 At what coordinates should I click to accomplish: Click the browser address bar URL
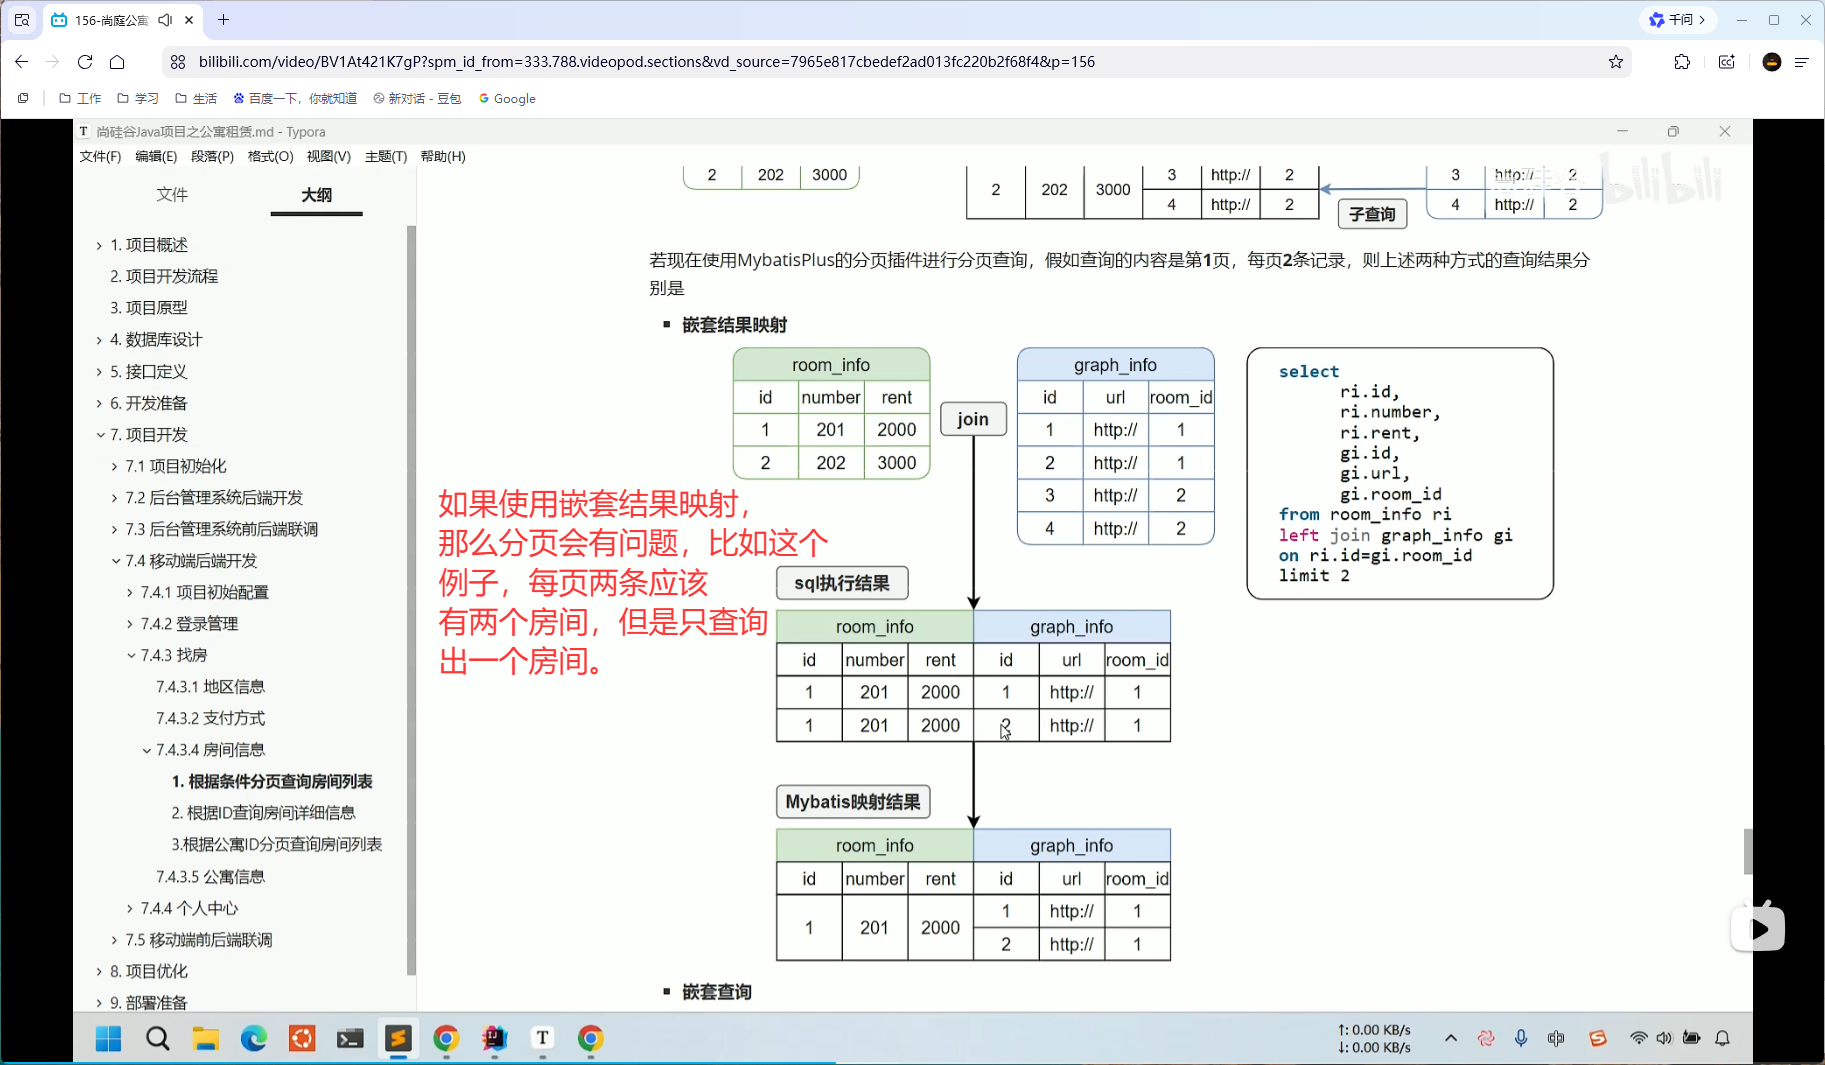[646, 62]
